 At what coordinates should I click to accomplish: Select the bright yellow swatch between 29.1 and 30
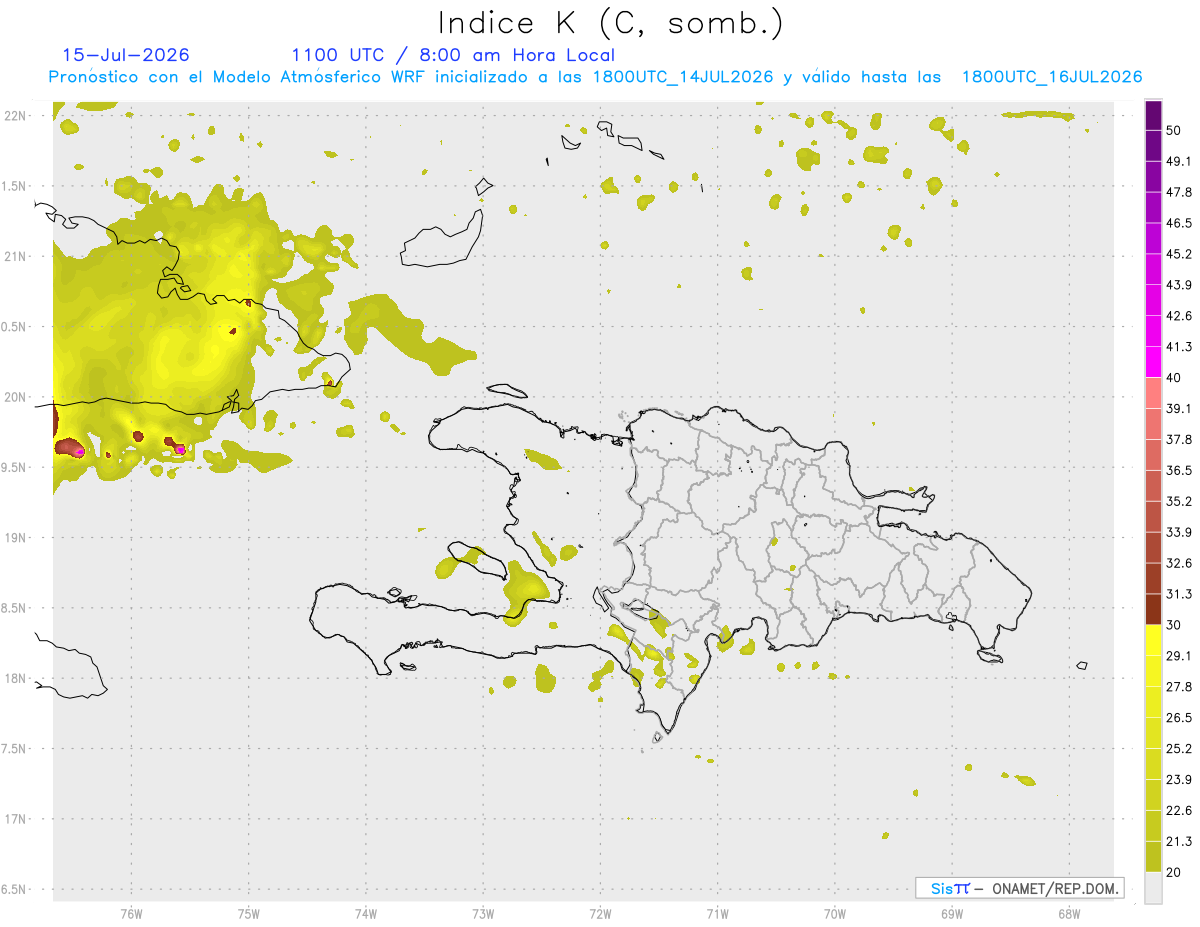[x=1154, y=640]
